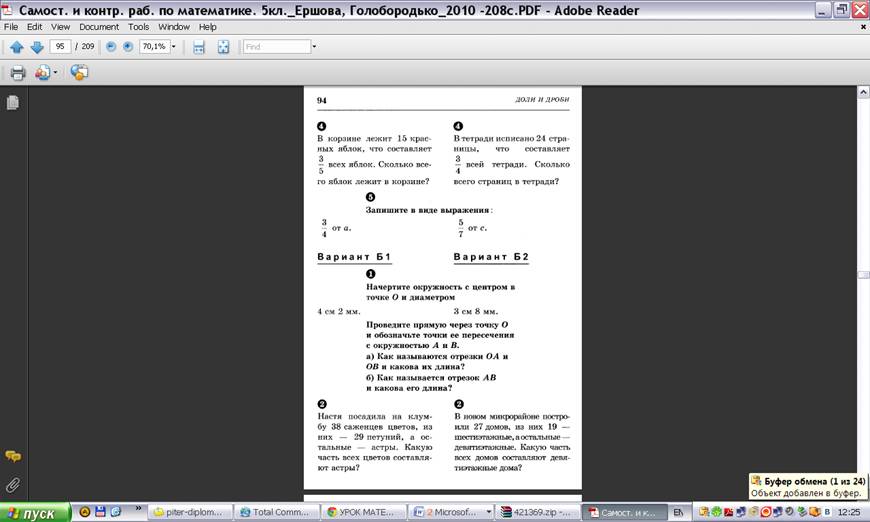Screen dimensions: 870x522
Task: Click the EN language indicator
Action: (x=678, y=512)
